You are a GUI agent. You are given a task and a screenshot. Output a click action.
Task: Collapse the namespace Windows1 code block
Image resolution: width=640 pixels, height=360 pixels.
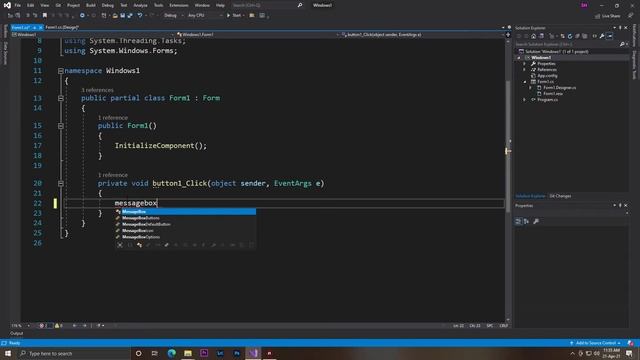60,71
